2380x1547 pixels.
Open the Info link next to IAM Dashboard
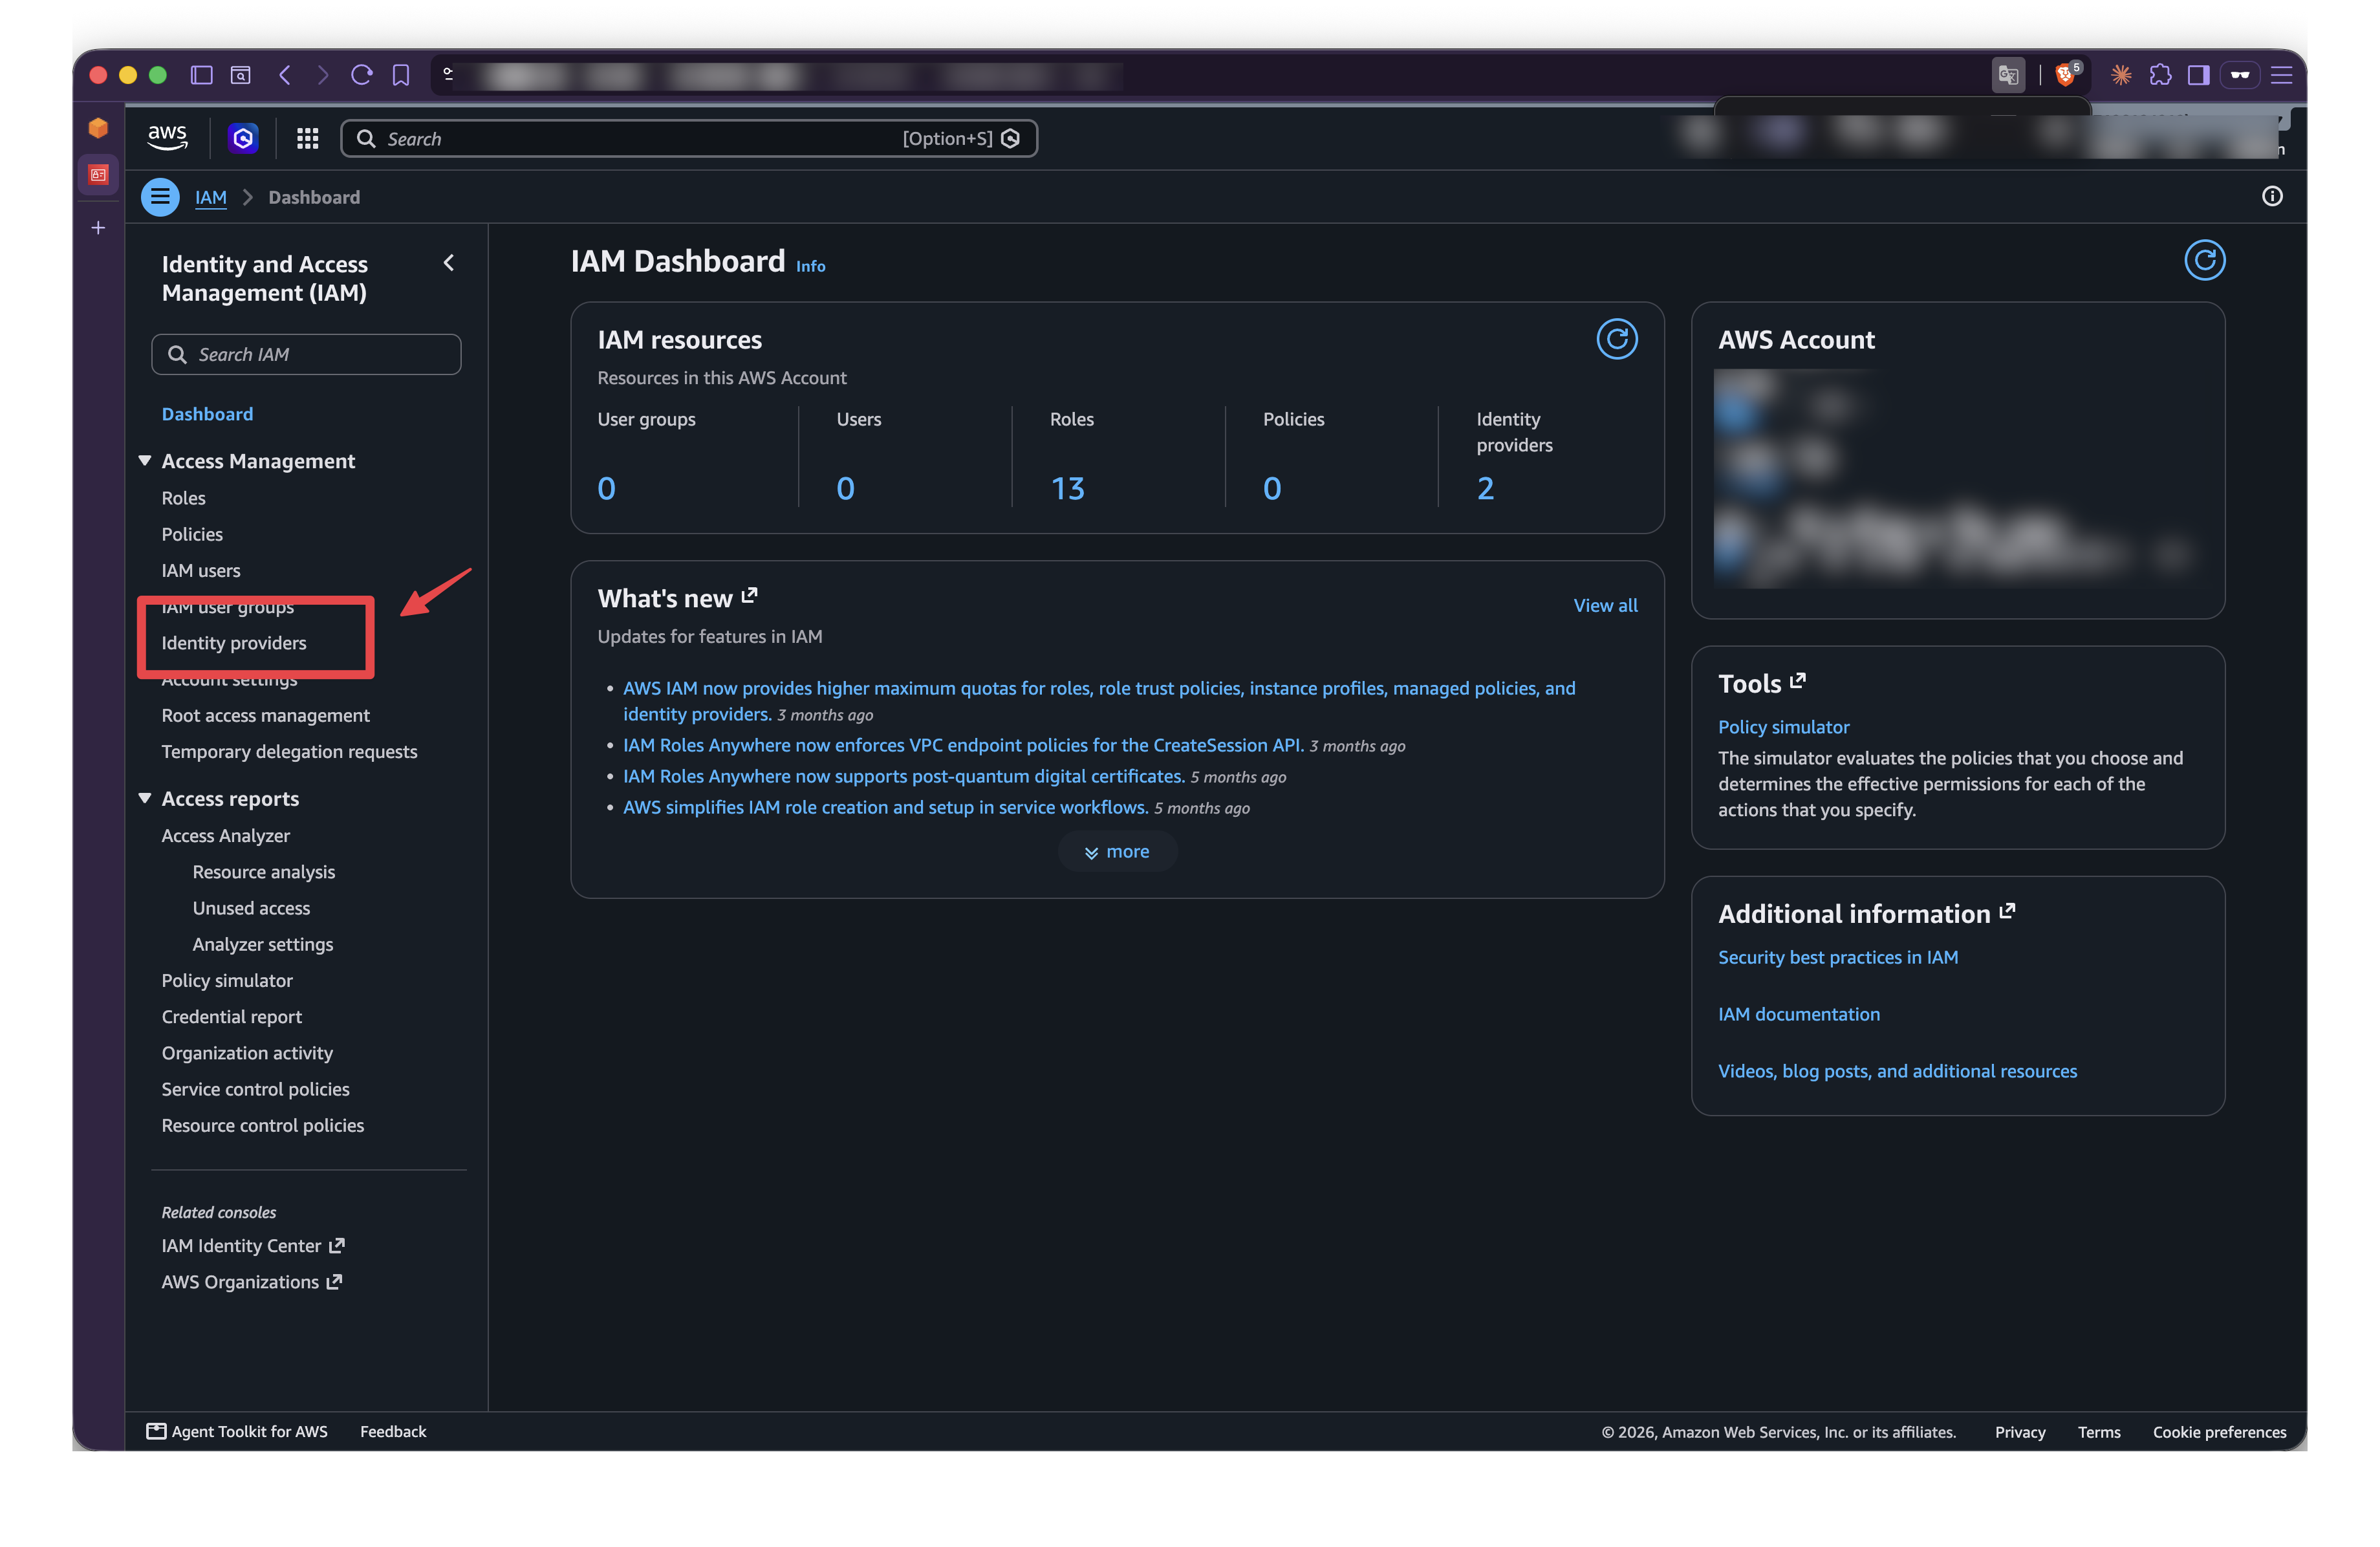(x=810, y=266)
